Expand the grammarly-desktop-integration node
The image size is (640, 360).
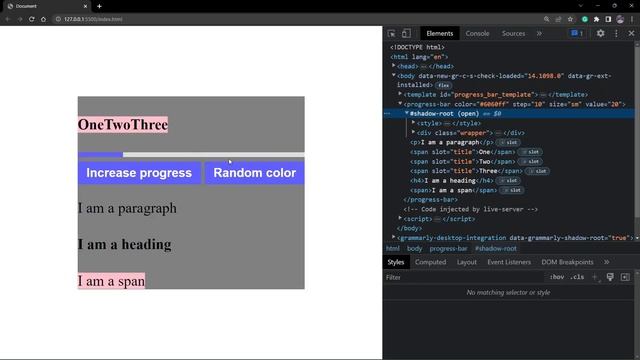click(x=393, y=237)
